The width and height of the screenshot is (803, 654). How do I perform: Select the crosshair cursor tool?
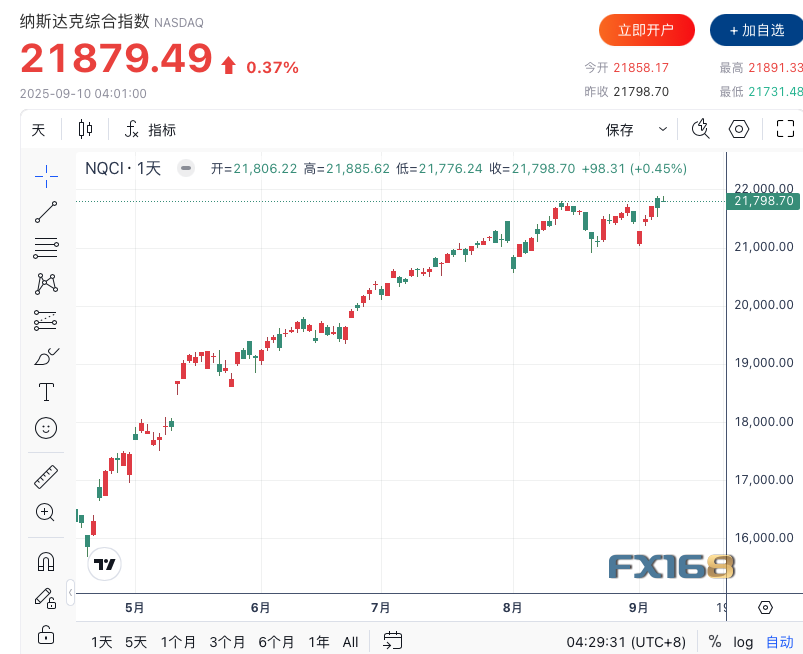coord(46,176)
